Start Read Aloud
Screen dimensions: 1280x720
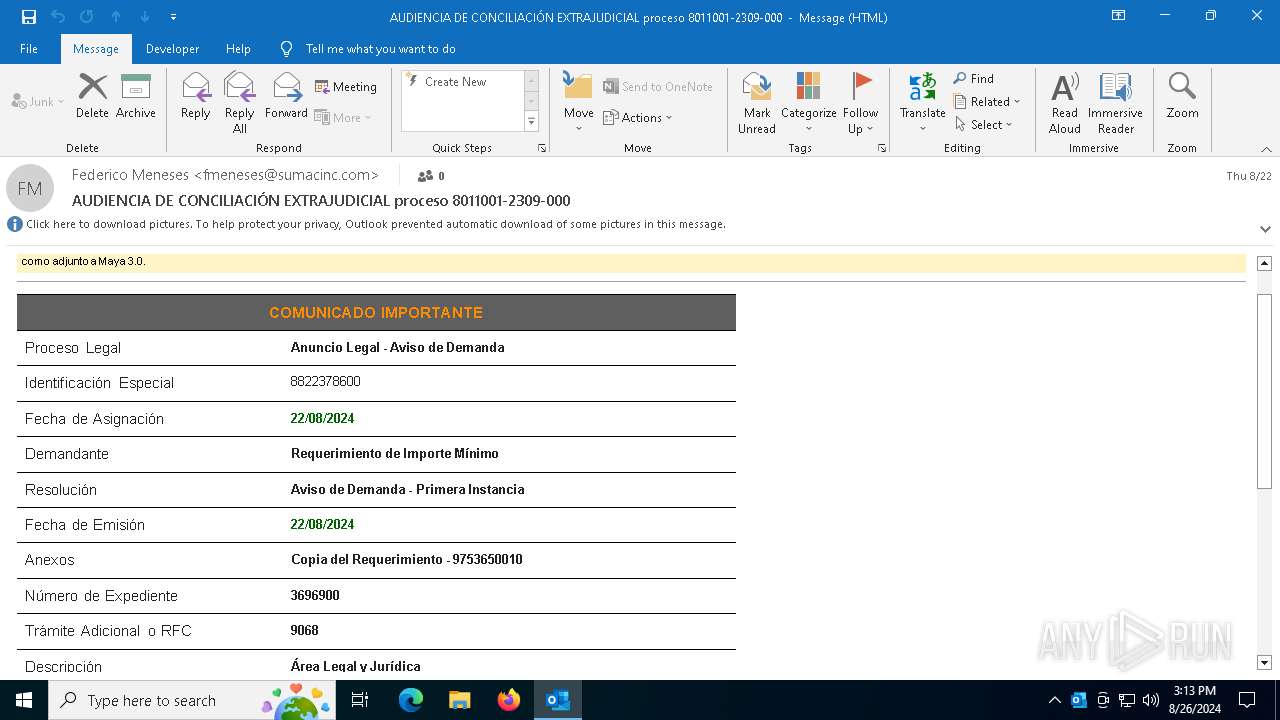coord(1065,102)
